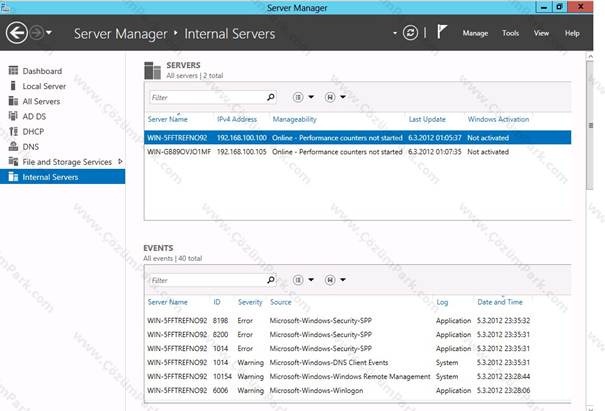This screenshot has height=411, width=605.
Task: Click the Events filter input field
Action: [207, 281]
